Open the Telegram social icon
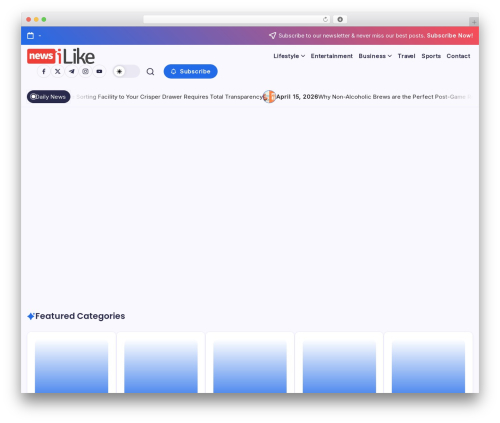The width and height of the screenshot is (500, 423). [x=72, y=71]
